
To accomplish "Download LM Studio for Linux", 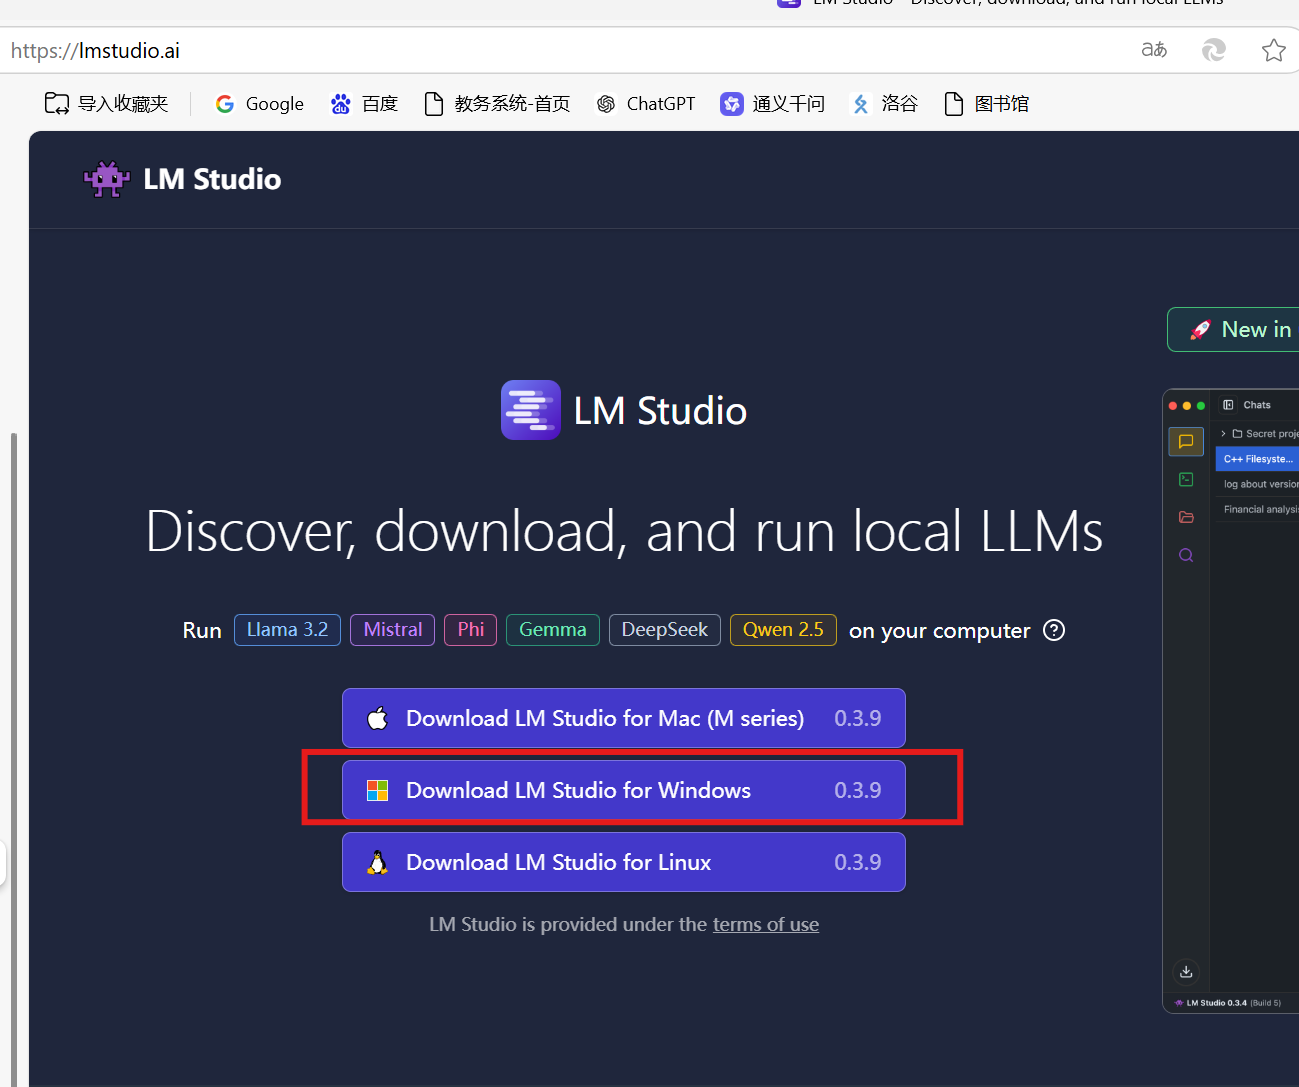I will pos(623,862).
